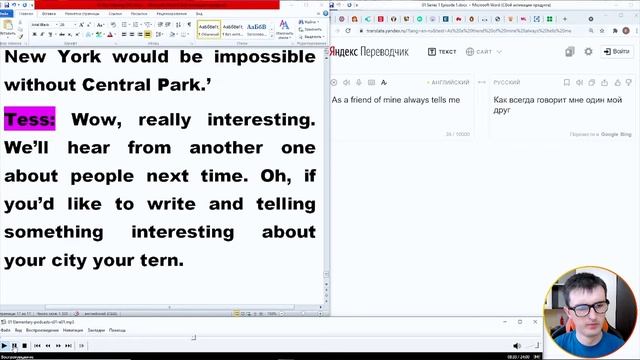Toggle italic formatting in Word ribbon

pyautogui.click(x=42, y=35)
